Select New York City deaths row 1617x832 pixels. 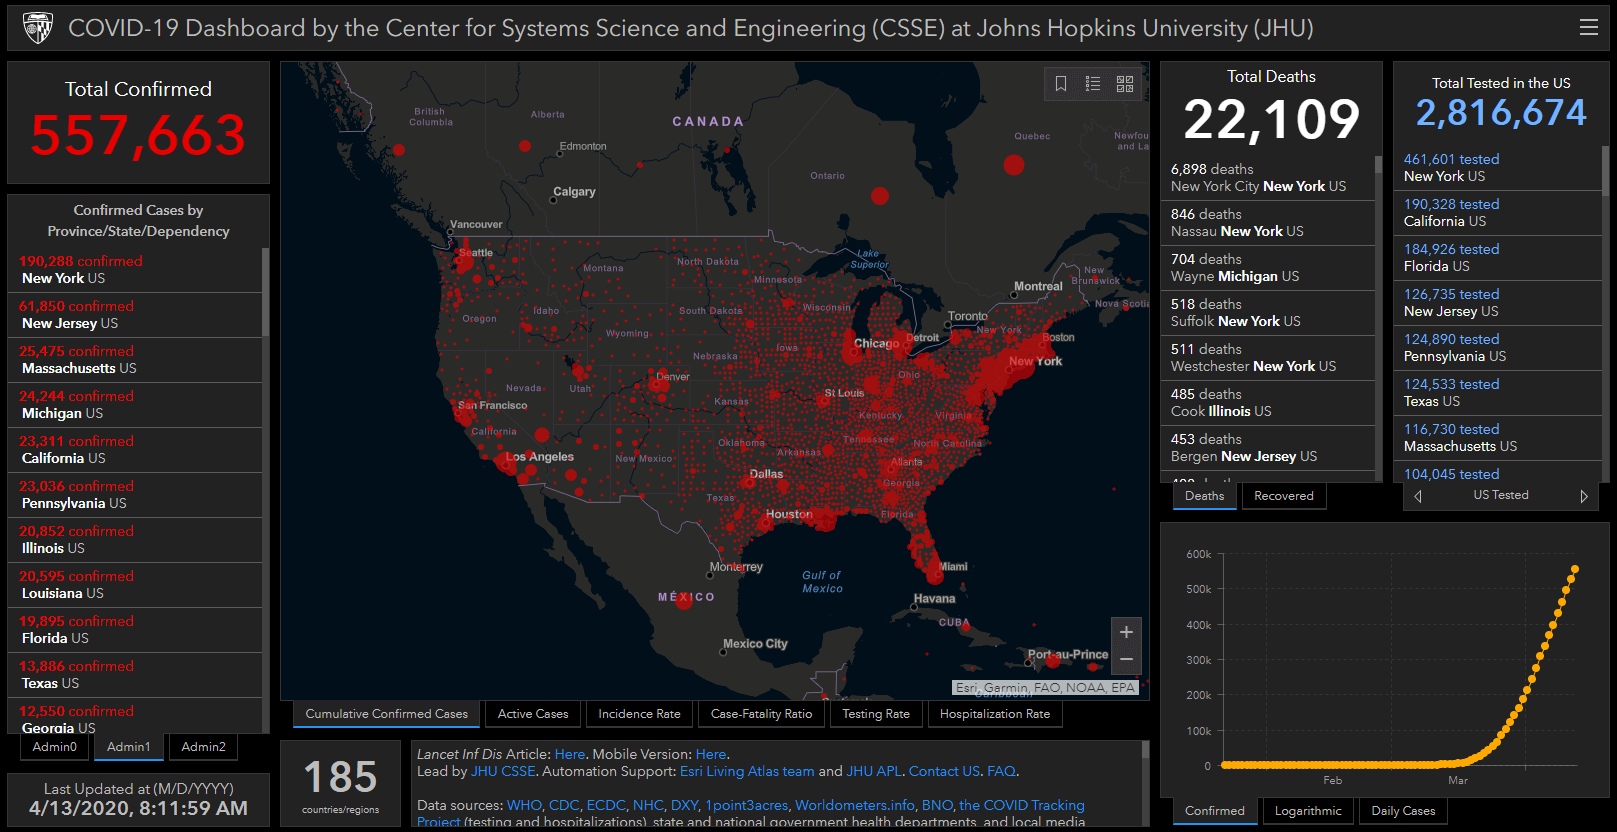click(1267, 178)
